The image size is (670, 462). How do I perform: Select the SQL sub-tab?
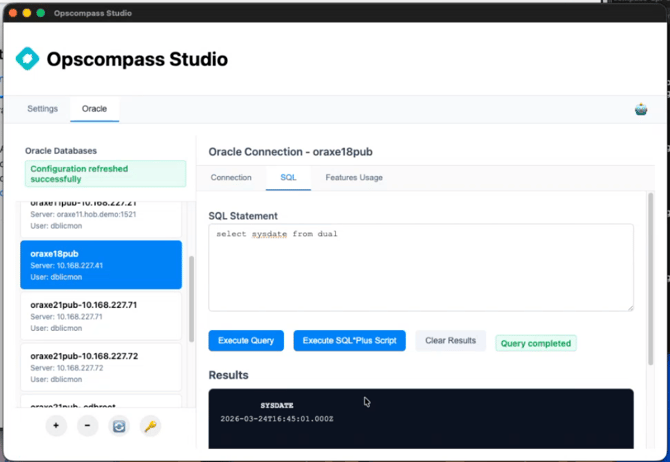(288, 178)
